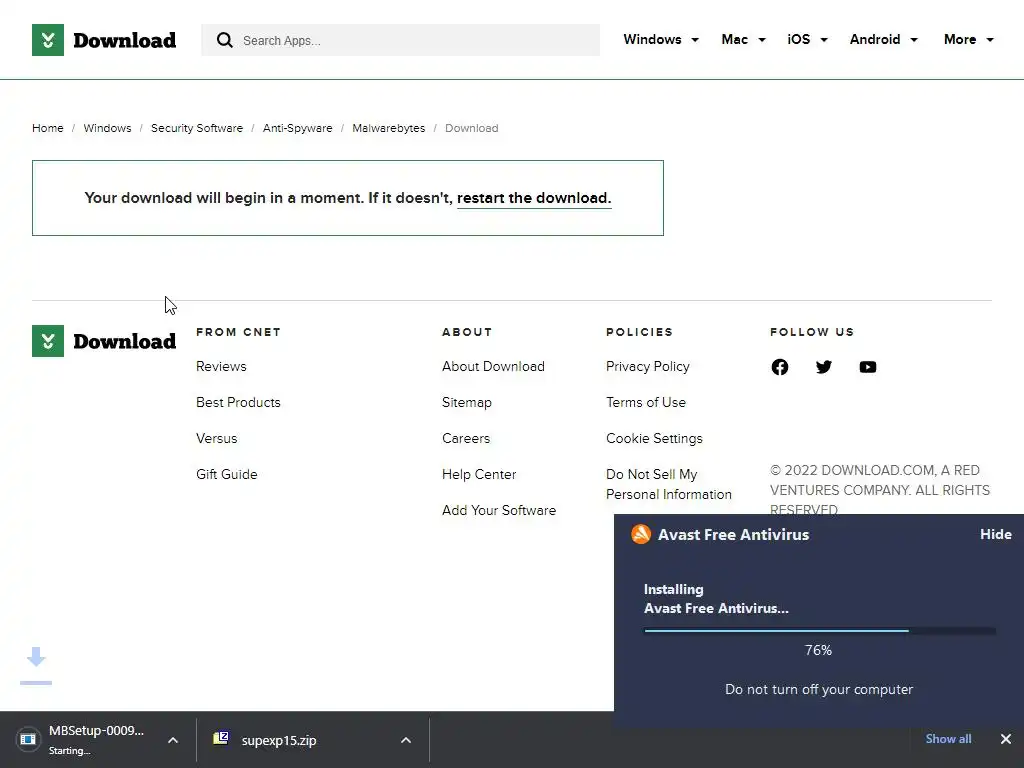Open the Sitemap link
The image size is (1024, 768).
pyautogui.click(x=467, y=402)
